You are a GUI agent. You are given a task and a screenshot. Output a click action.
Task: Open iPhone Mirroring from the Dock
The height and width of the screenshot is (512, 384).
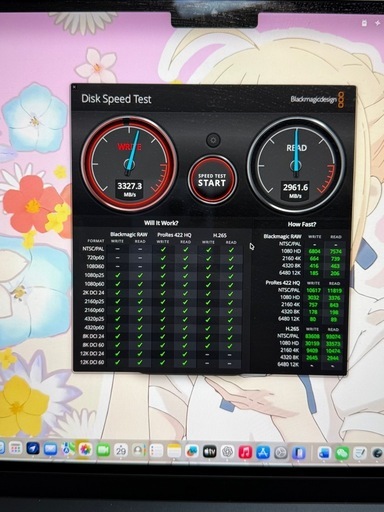coord(299,453)
